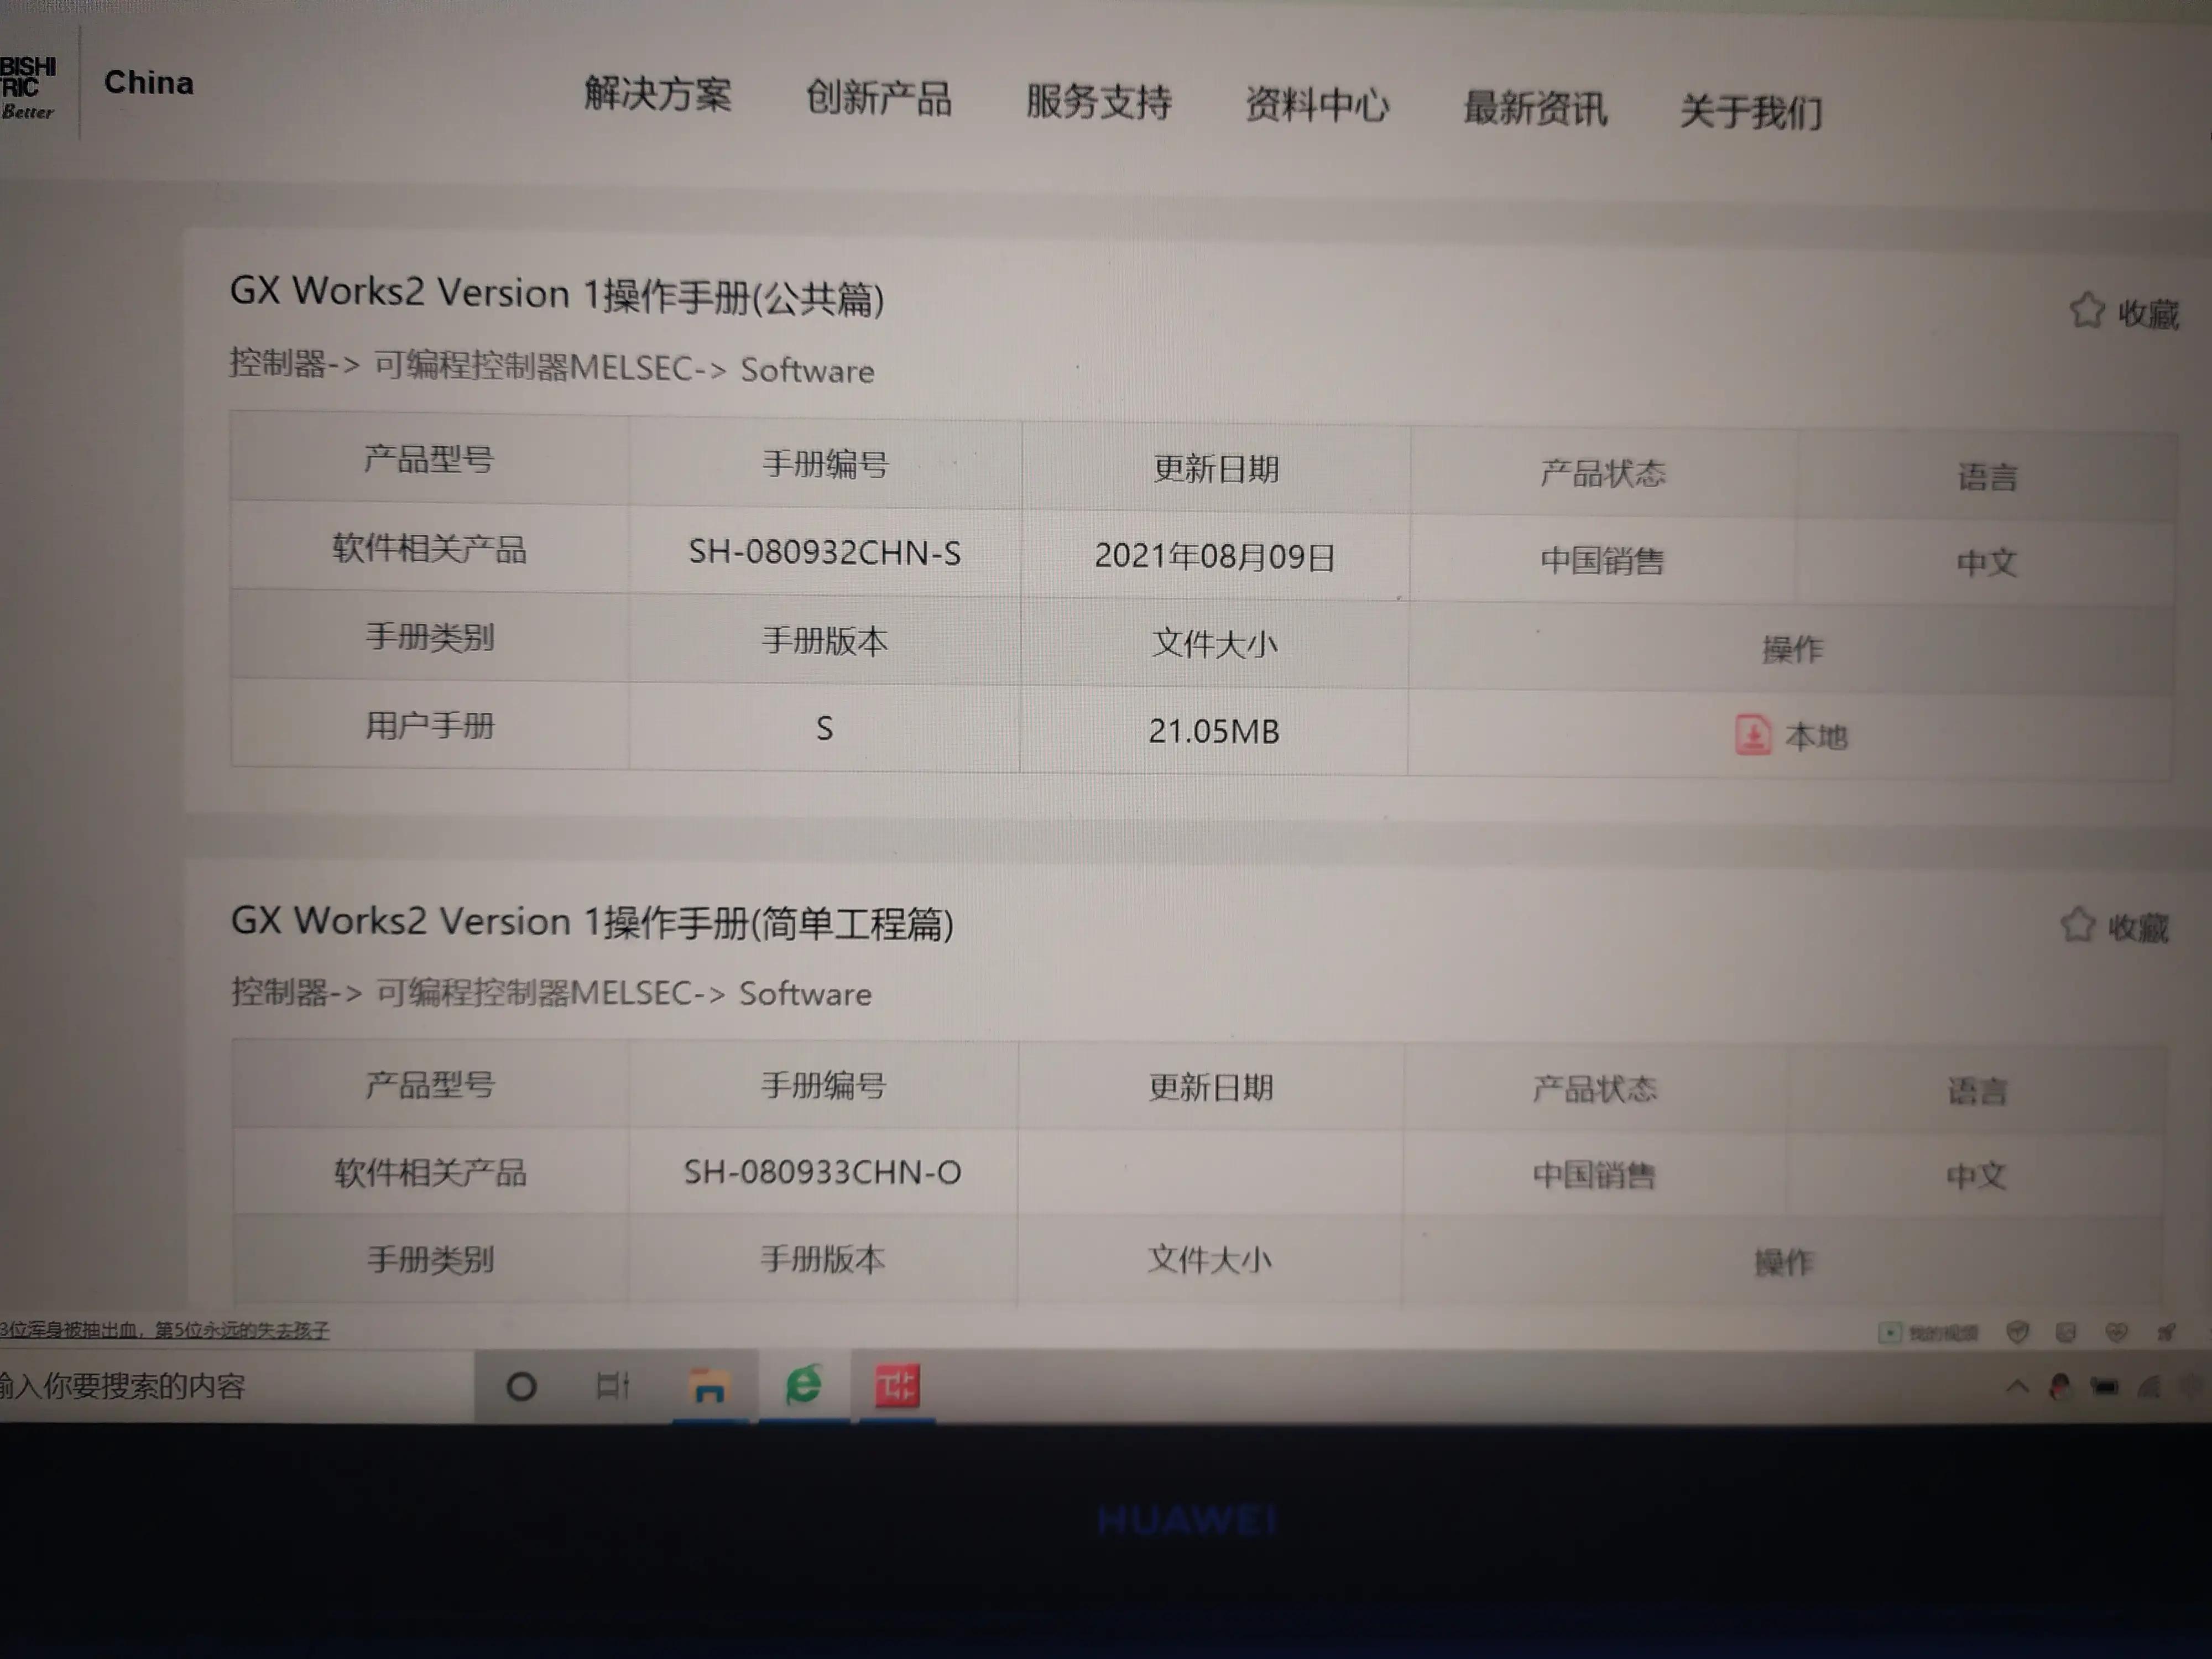Click the 收藏 label of the 公共篇 manual

(2148, 314)
